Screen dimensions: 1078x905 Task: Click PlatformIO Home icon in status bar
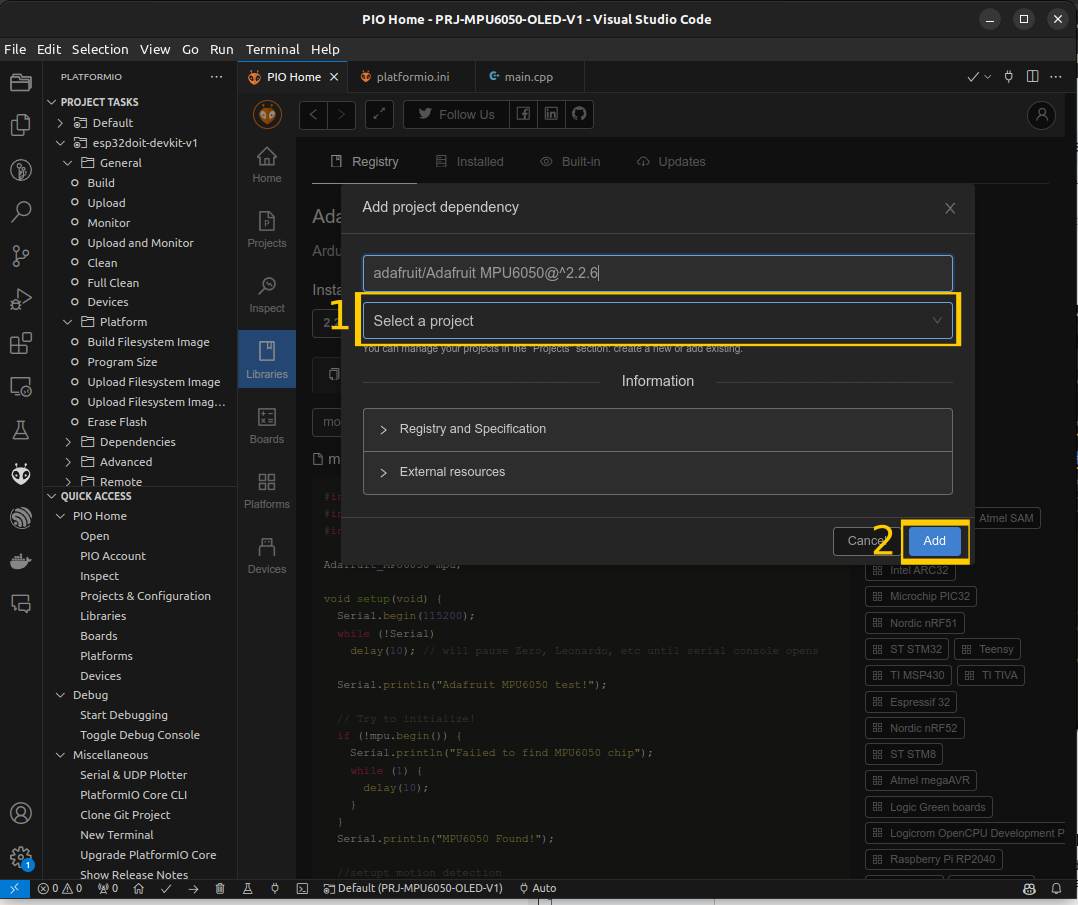coord(138,888)
